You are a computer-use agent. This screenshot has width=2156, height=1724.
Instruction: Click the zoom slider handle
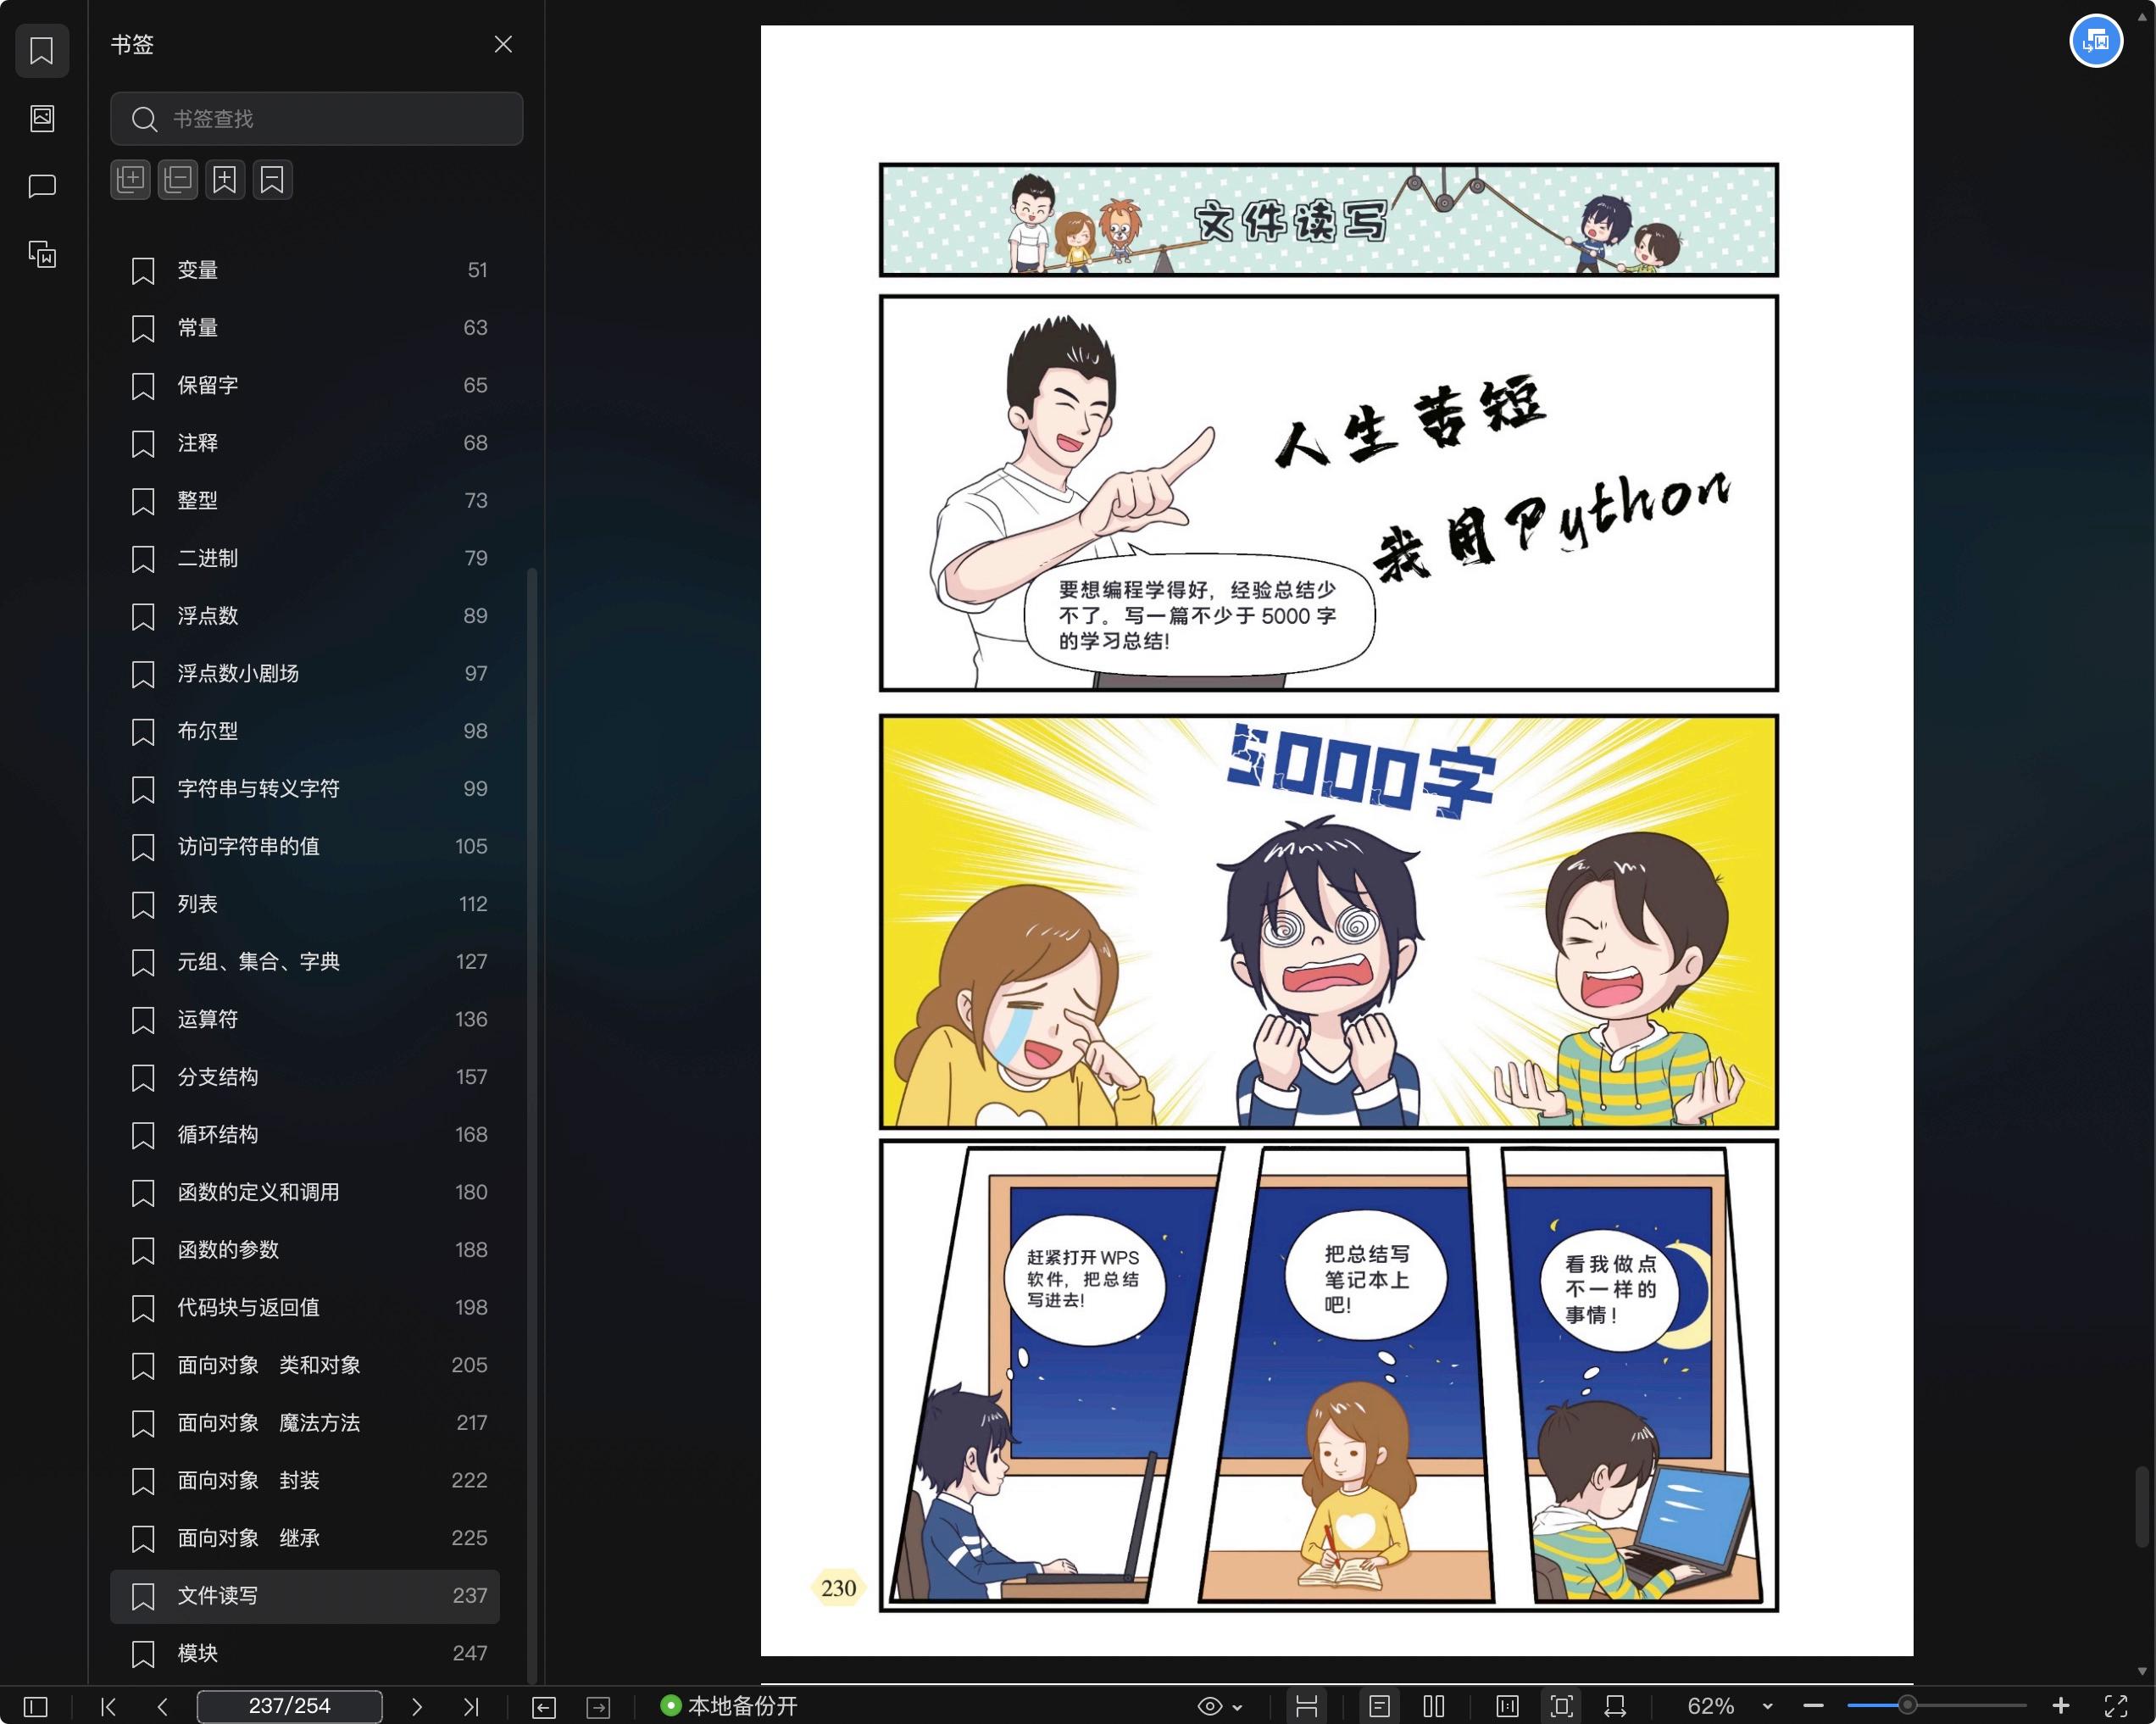[1907, 1705]
